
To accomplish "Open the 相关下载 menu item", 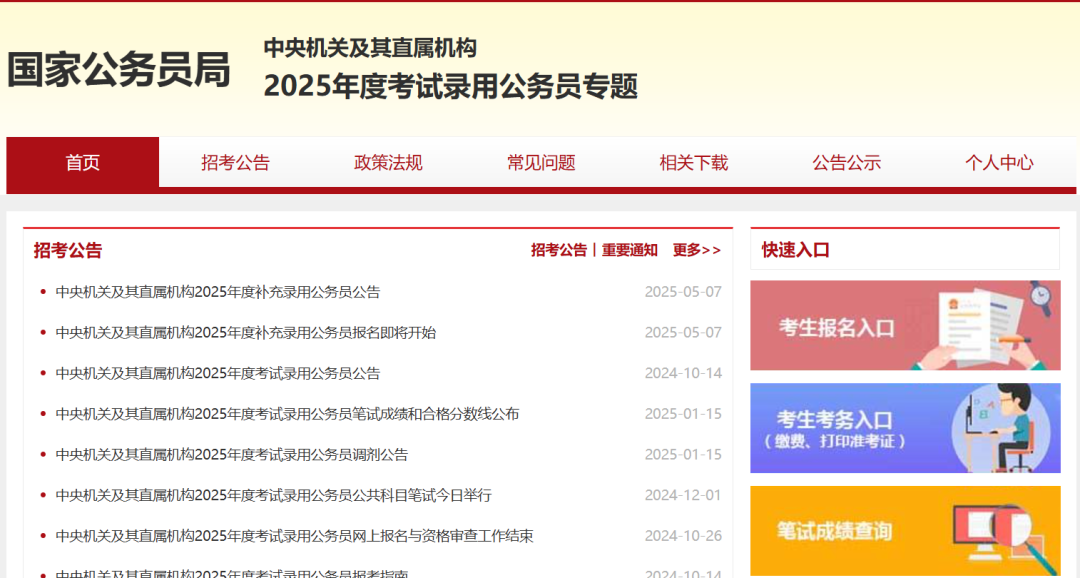I will (693, 163).
